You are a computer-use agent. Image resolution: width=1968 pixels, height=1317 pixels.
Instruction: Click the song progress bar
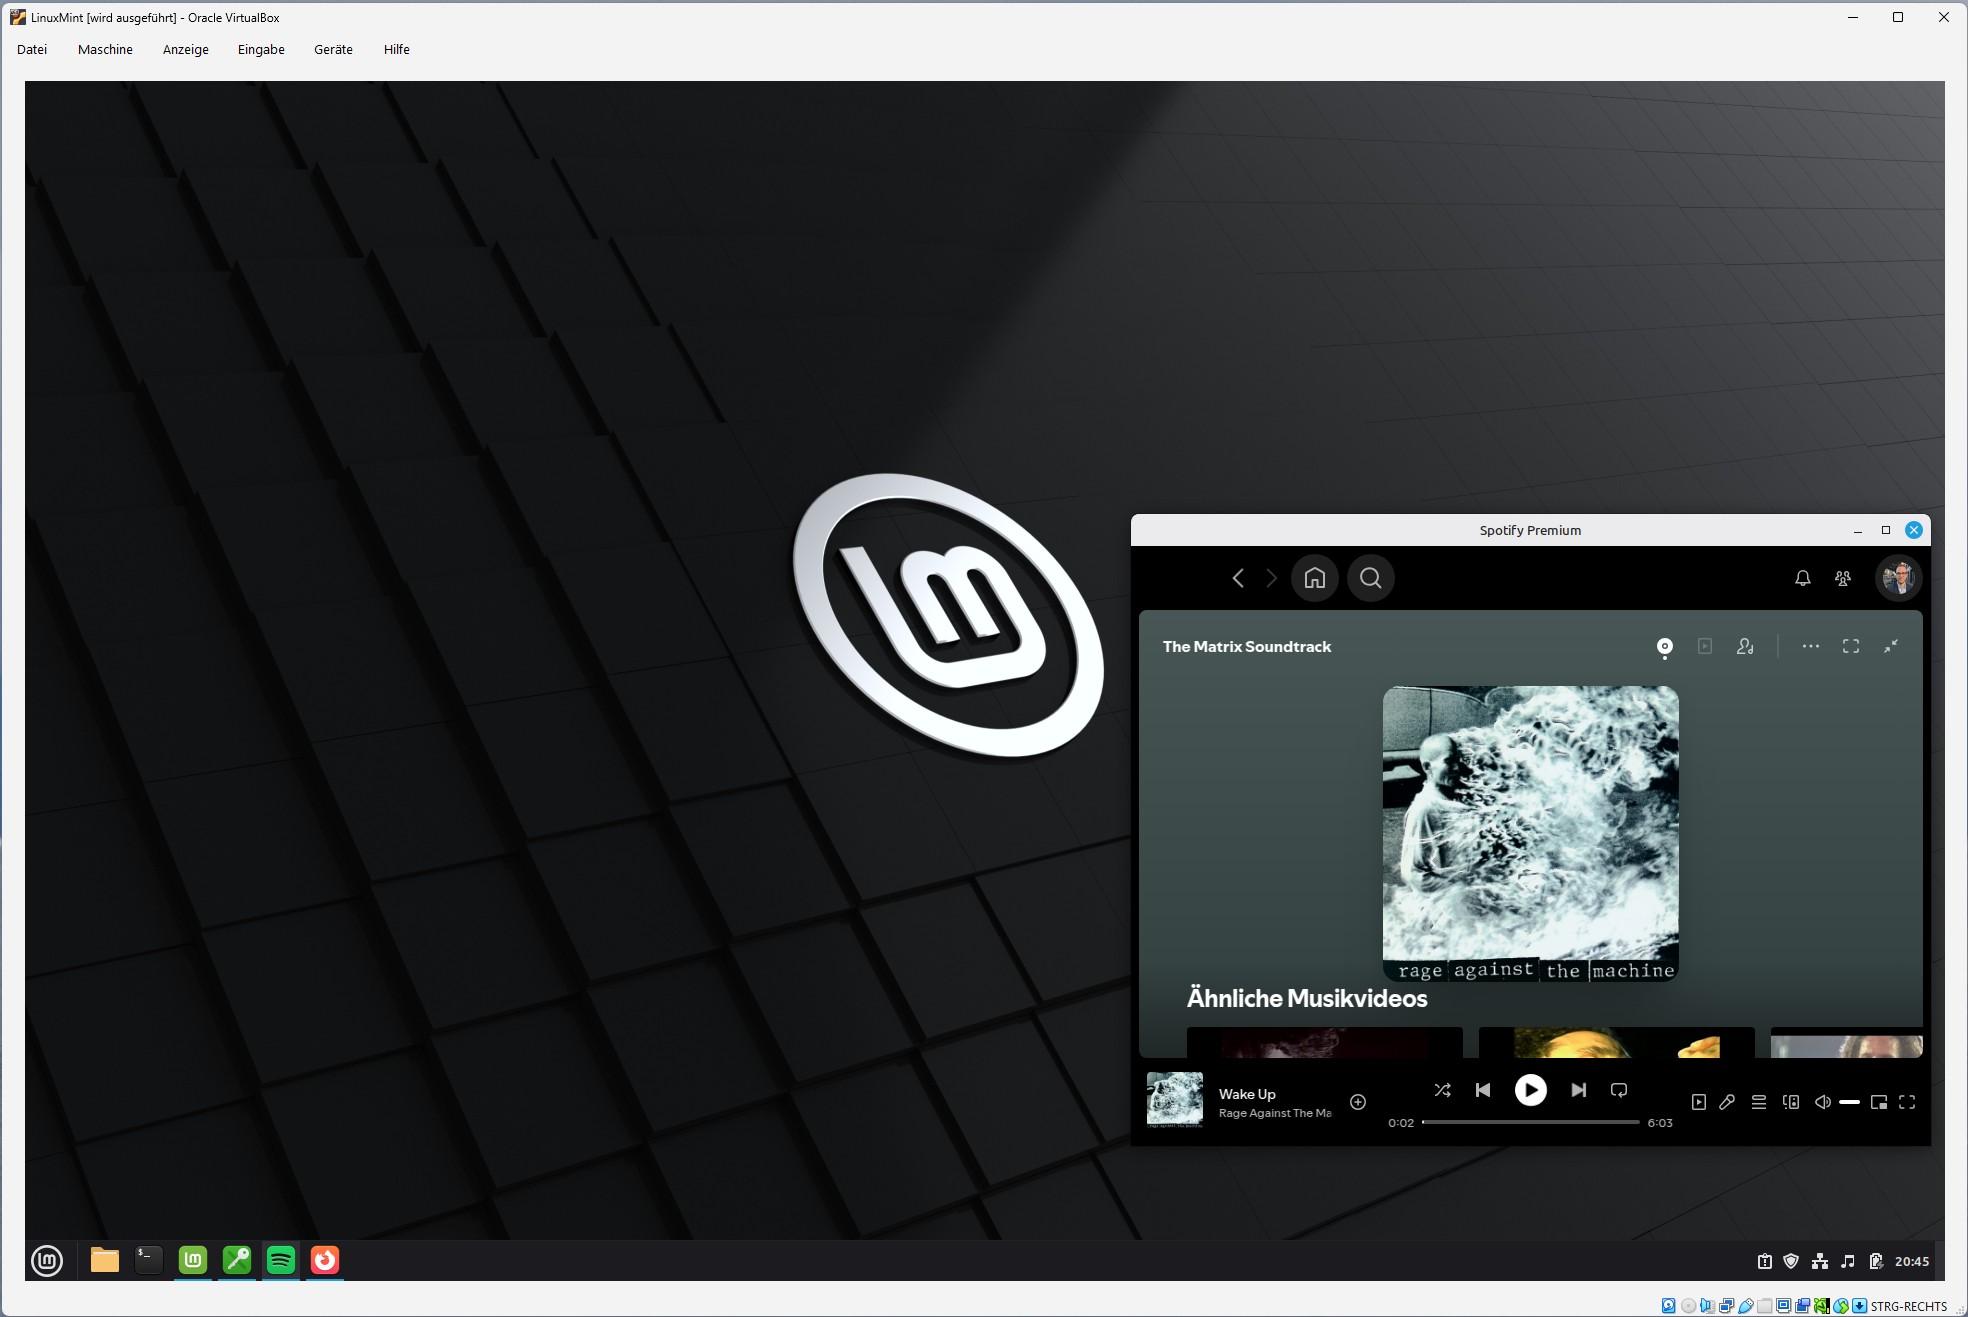(x=1530, y=1122)
